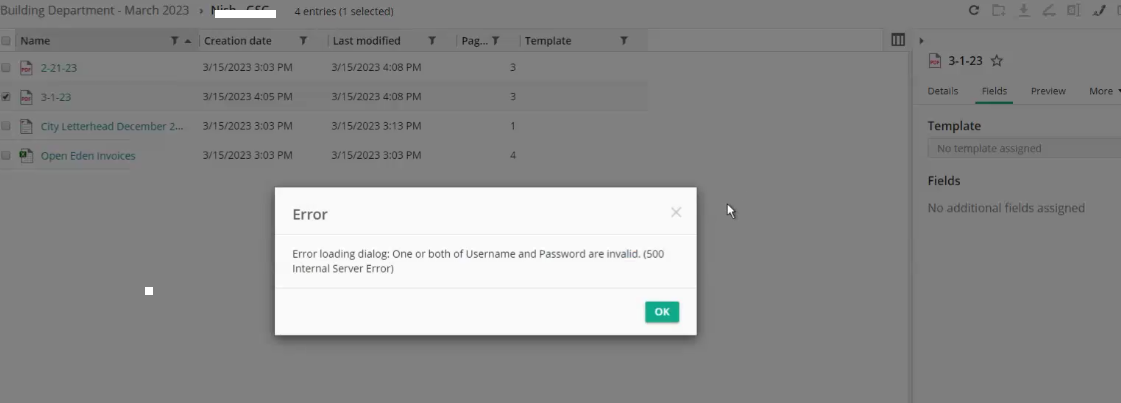Toggle the select-all header checkbox
This screenshot has height=403, width=1121.
6,41
